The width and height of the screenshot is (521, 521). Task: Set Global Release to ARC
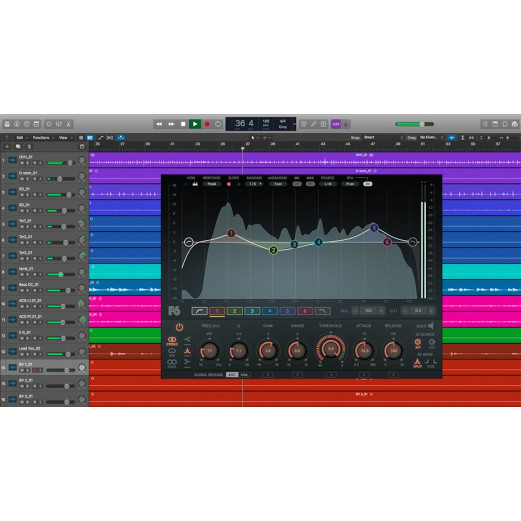pos(232,375)
